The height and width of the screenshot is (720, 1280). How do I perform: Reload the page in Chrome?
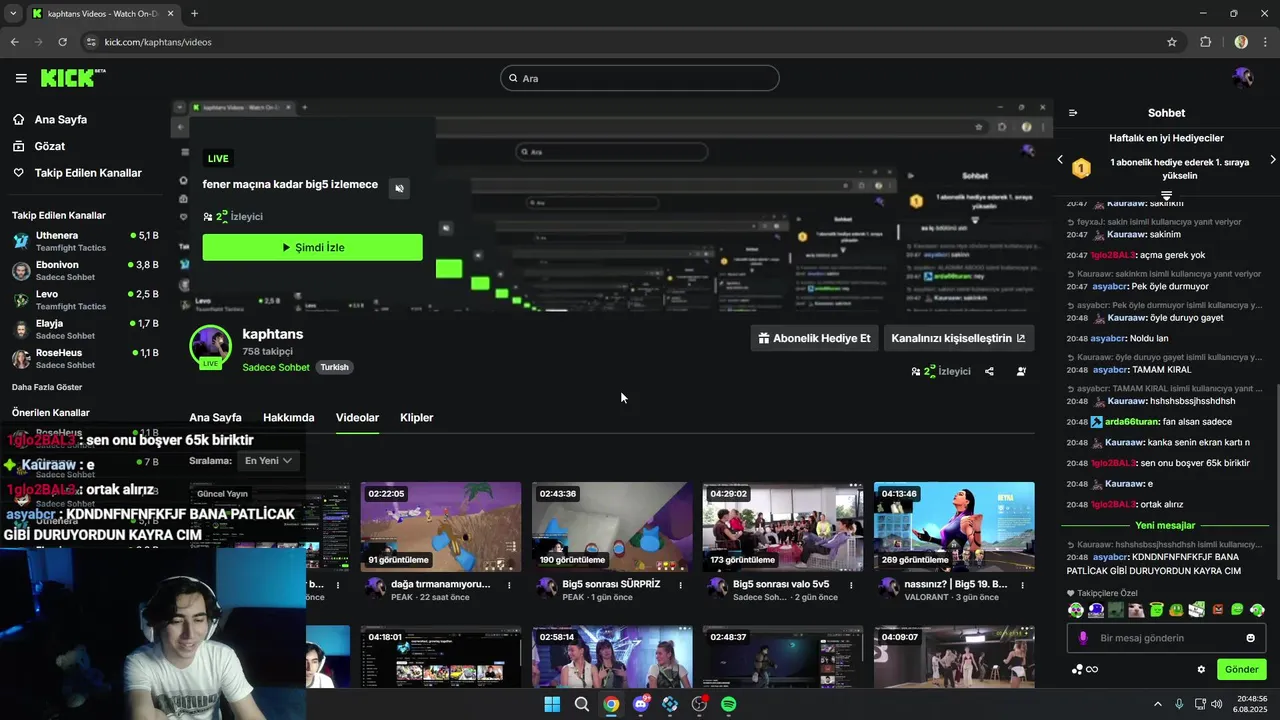click(x=62, y=42)
